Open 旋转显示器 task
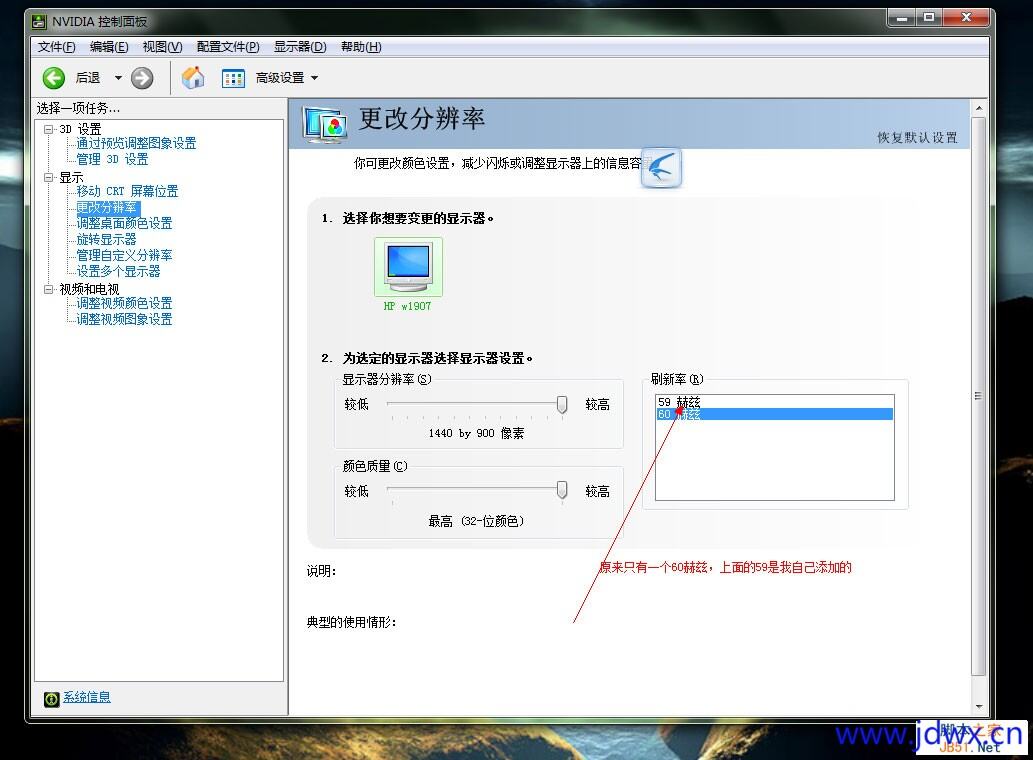This screenshot has width=1033, height=760. (106, 239)
